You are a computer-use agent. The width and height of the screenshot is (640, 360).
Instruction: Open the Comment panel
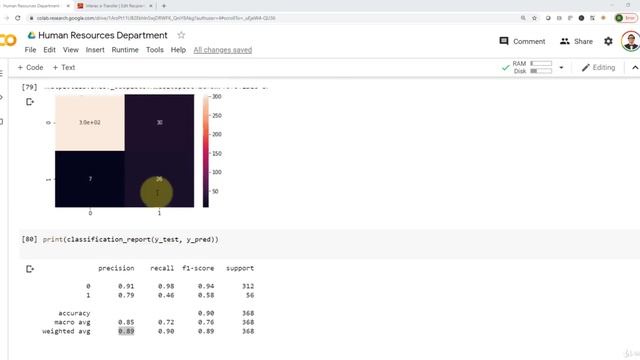pyautogui.click(x=522, y=41)
